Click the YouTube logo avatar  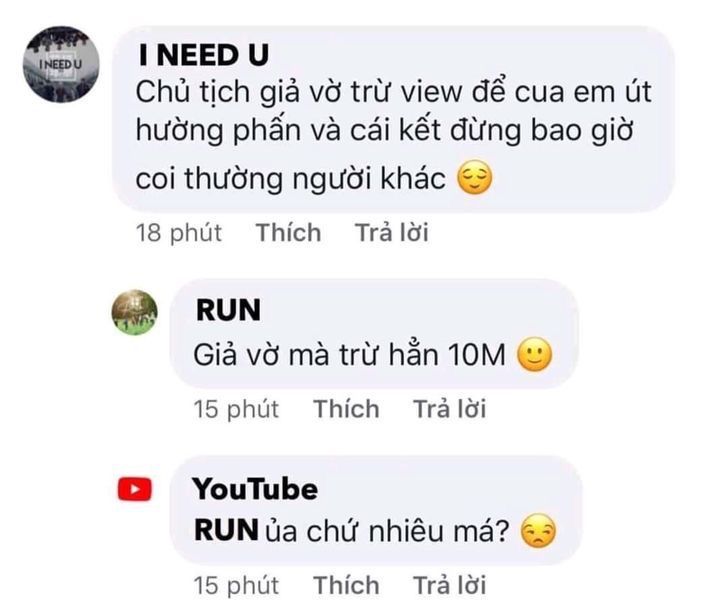135,489
